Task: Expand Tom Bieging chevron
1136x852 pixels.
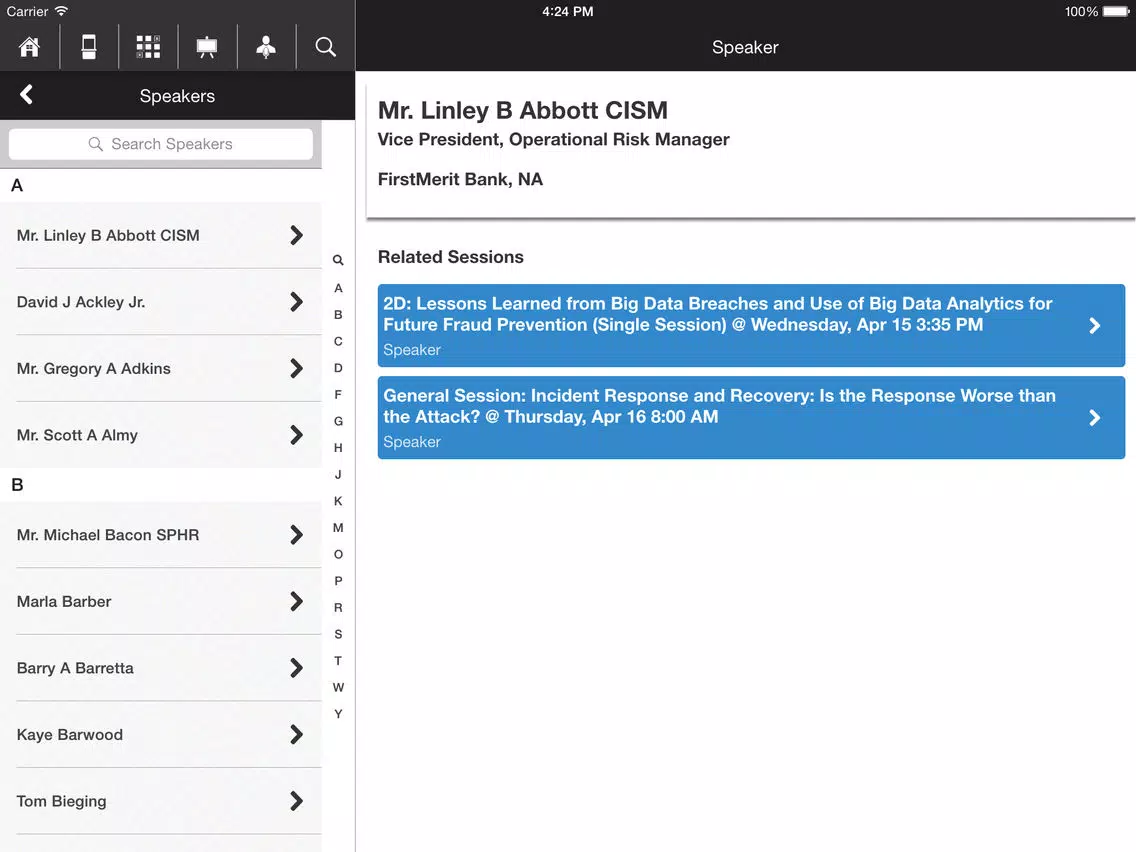Action: click(296, 801)
